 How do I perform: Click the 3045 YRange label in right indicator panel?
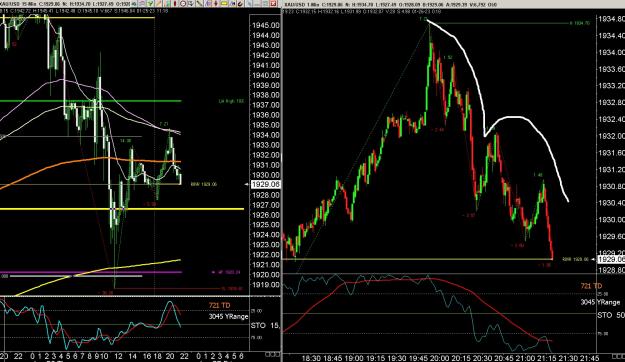pos(600,302)
